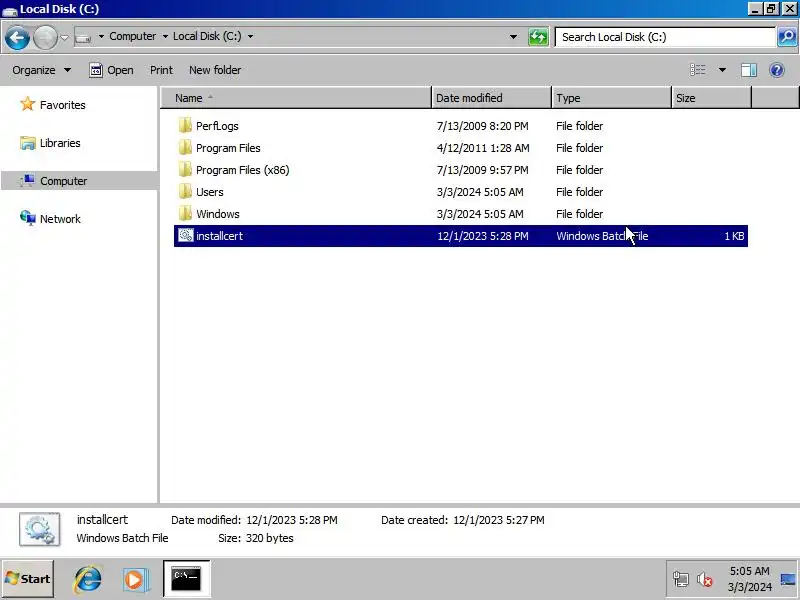Click the Program Files folder icon
Image resolution: width=800 pixels, height=600 pixels.
pos(185,147)
